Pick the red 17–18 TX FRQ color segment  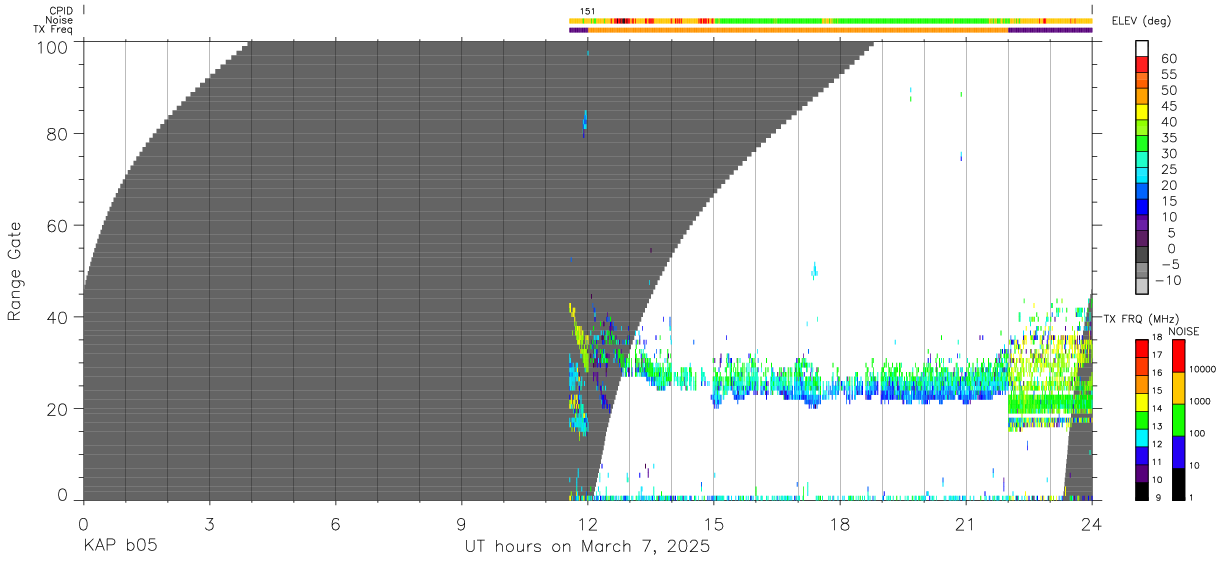pos(1141,348)
